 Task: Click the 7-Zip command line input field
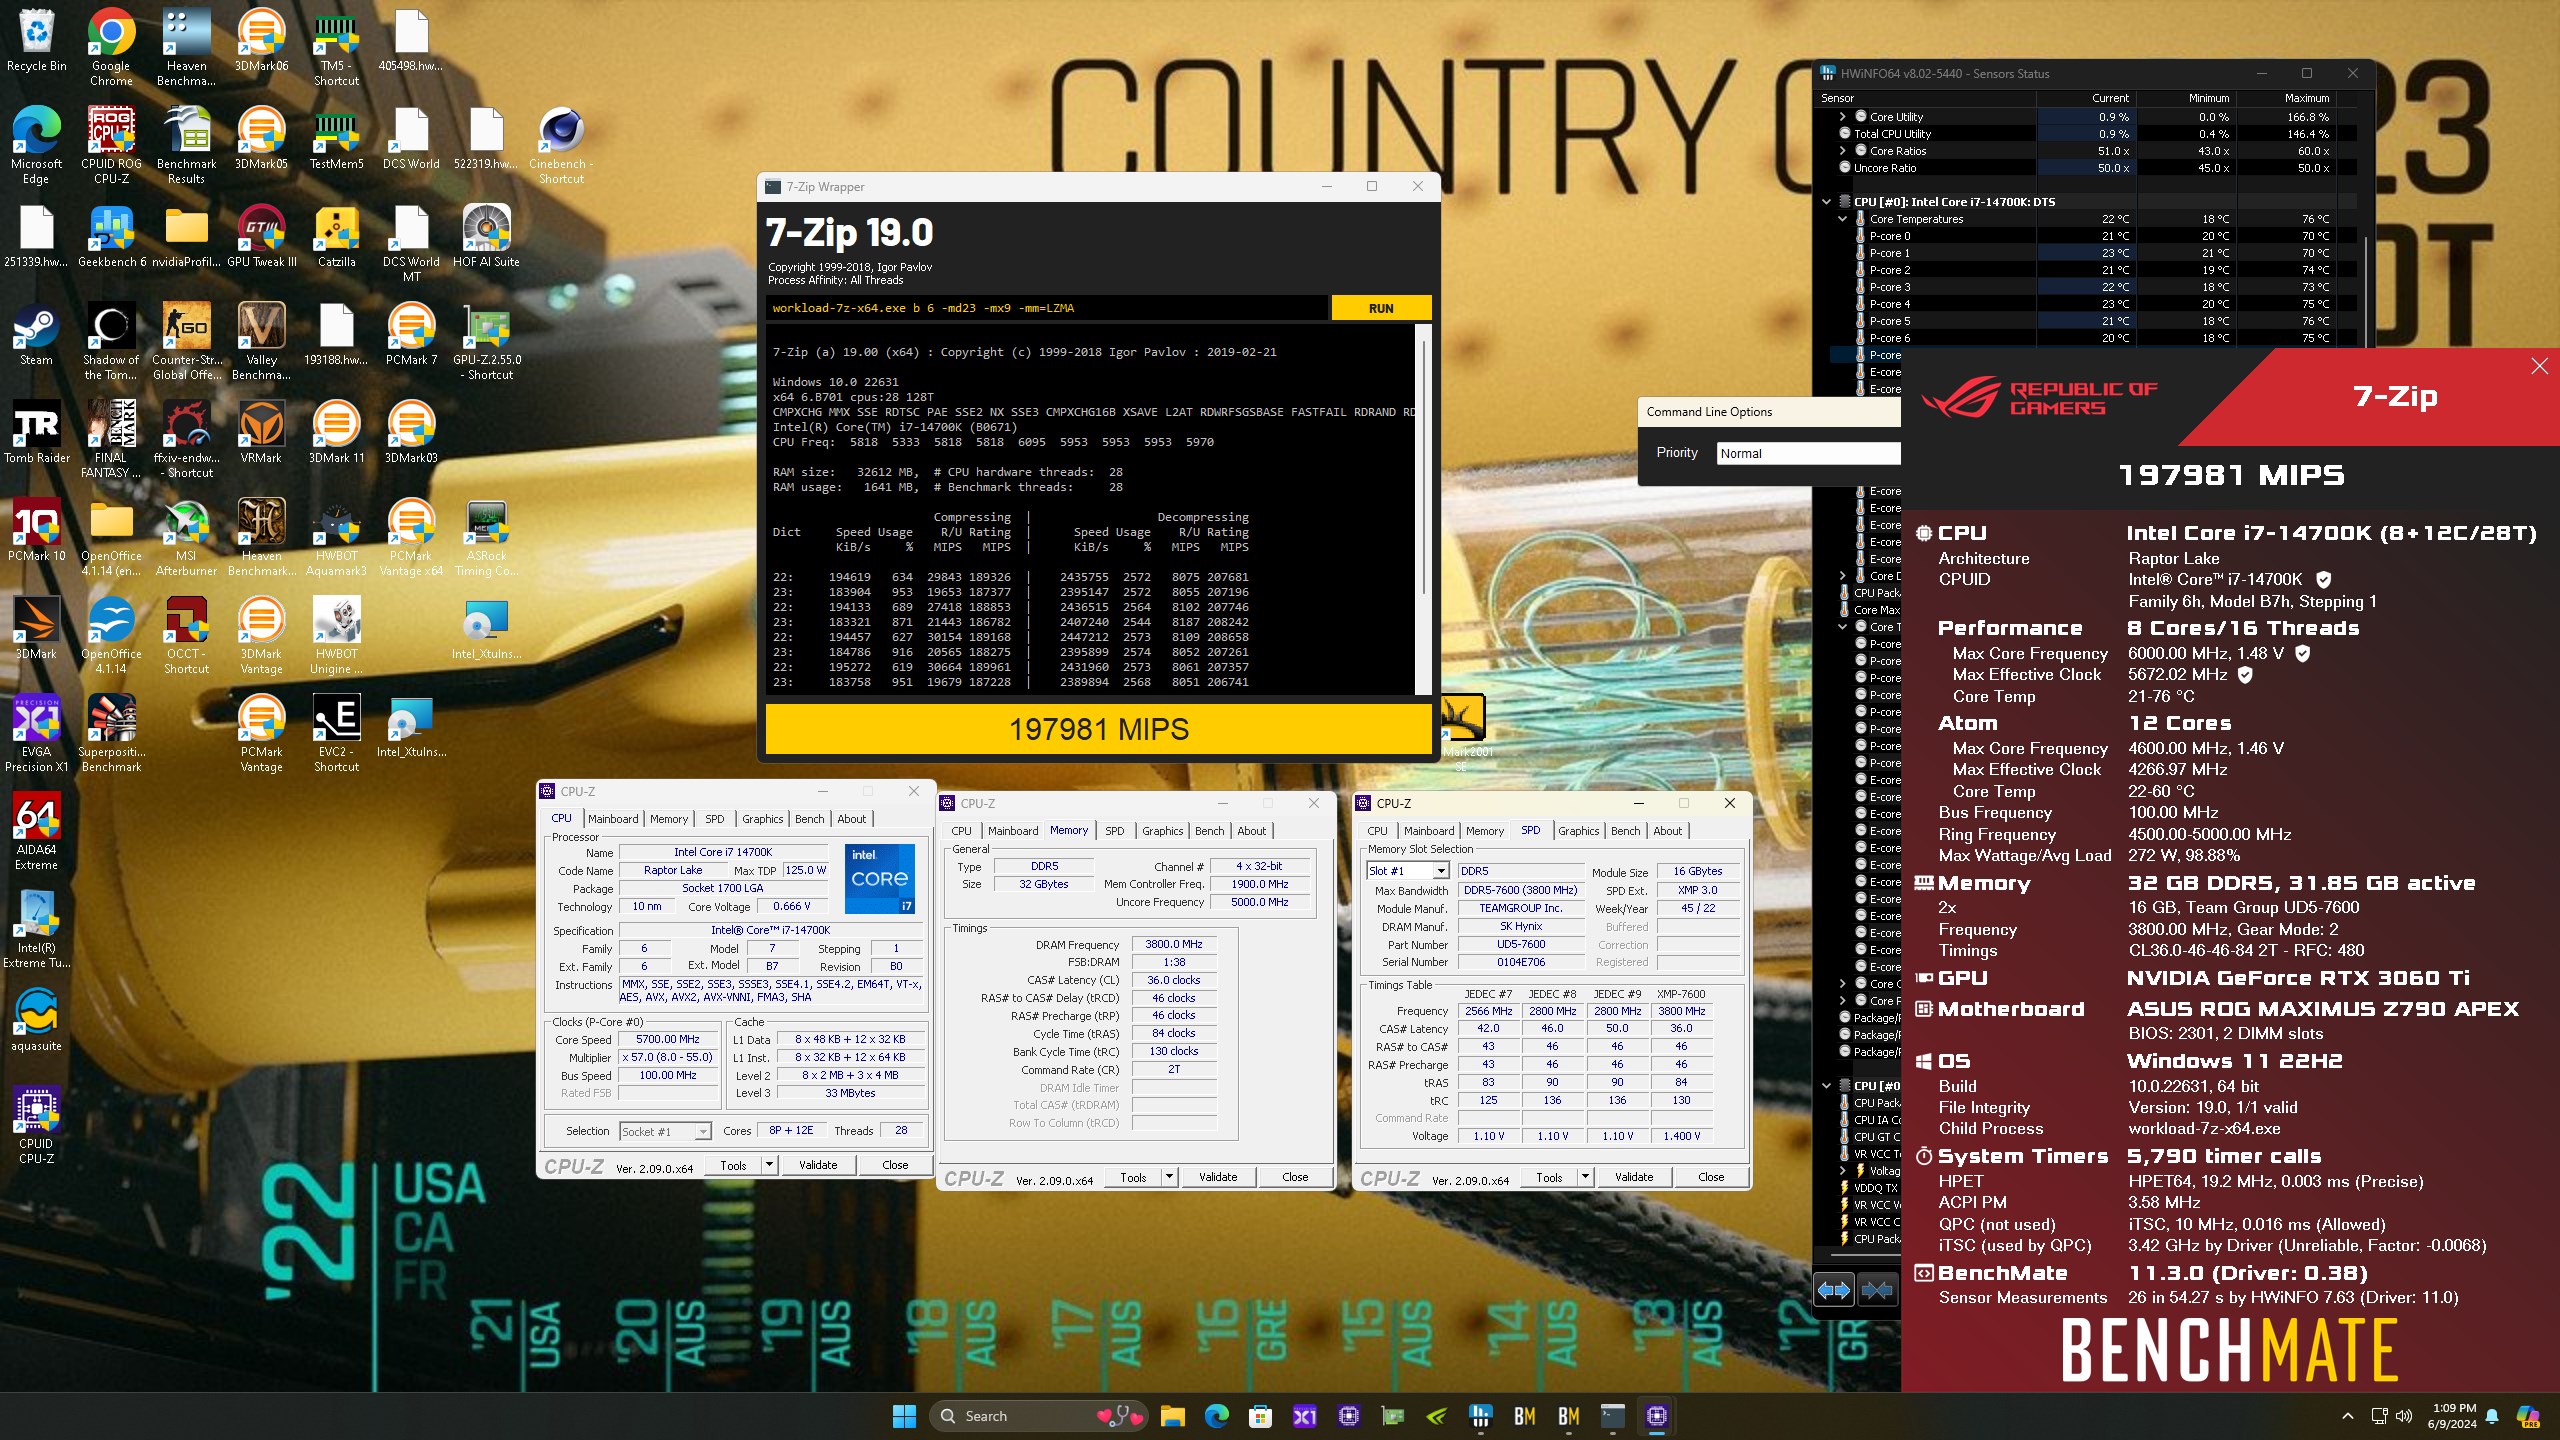point(1048,308)
